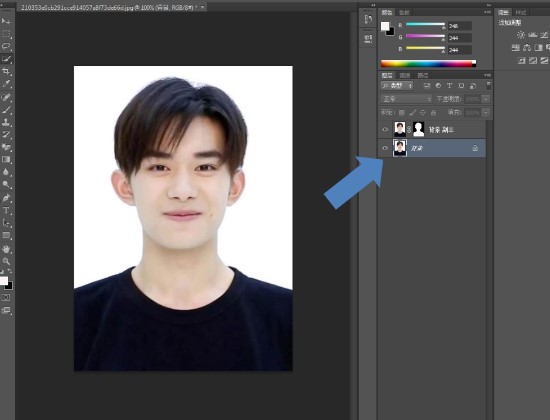Click the foreground color in Color panel
This screenshot has width=550, height=420.
[385, 26]
